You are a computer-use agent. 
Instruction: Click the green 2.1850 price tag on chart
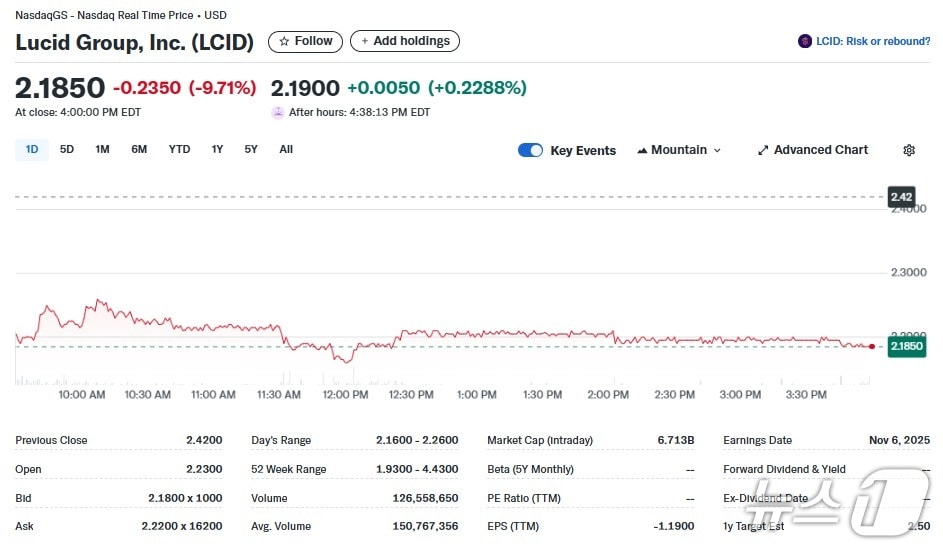point(906,346)
